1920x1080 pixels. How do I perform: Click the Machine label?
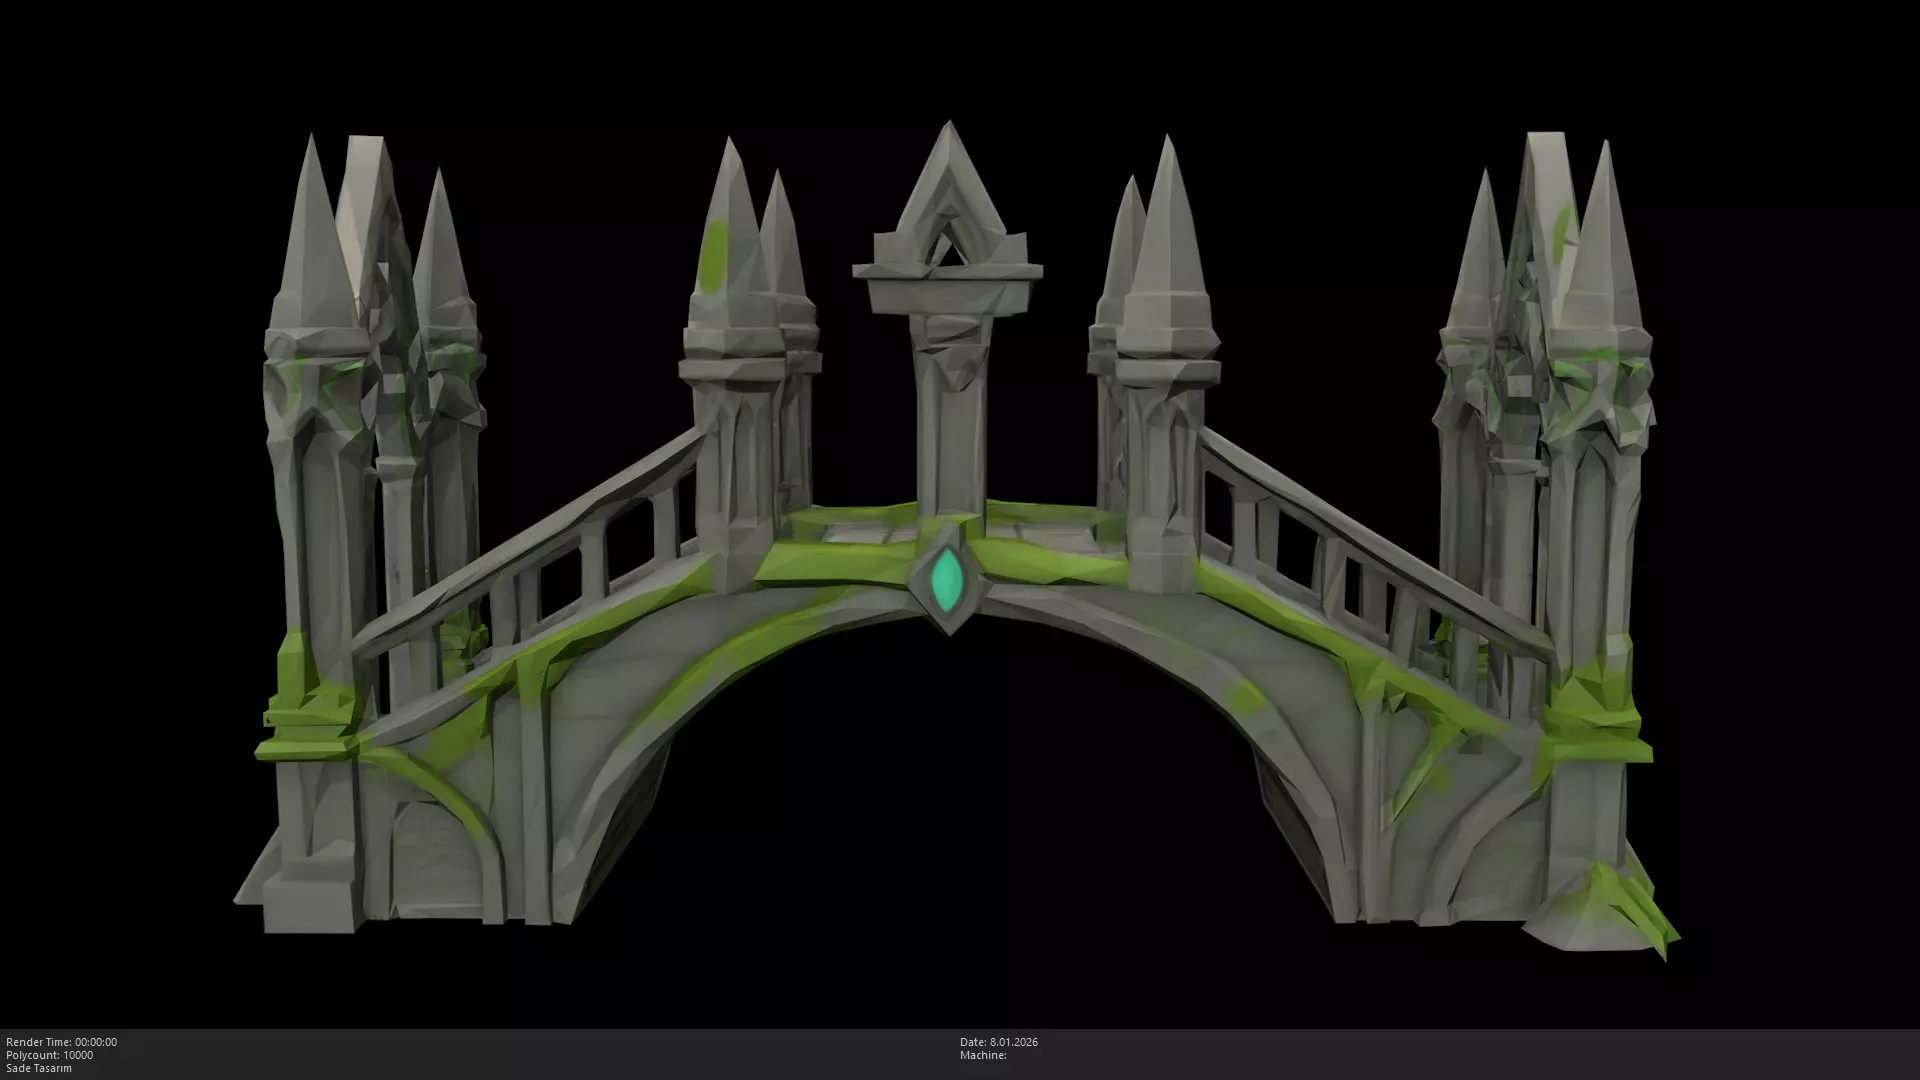point(983,1055)
